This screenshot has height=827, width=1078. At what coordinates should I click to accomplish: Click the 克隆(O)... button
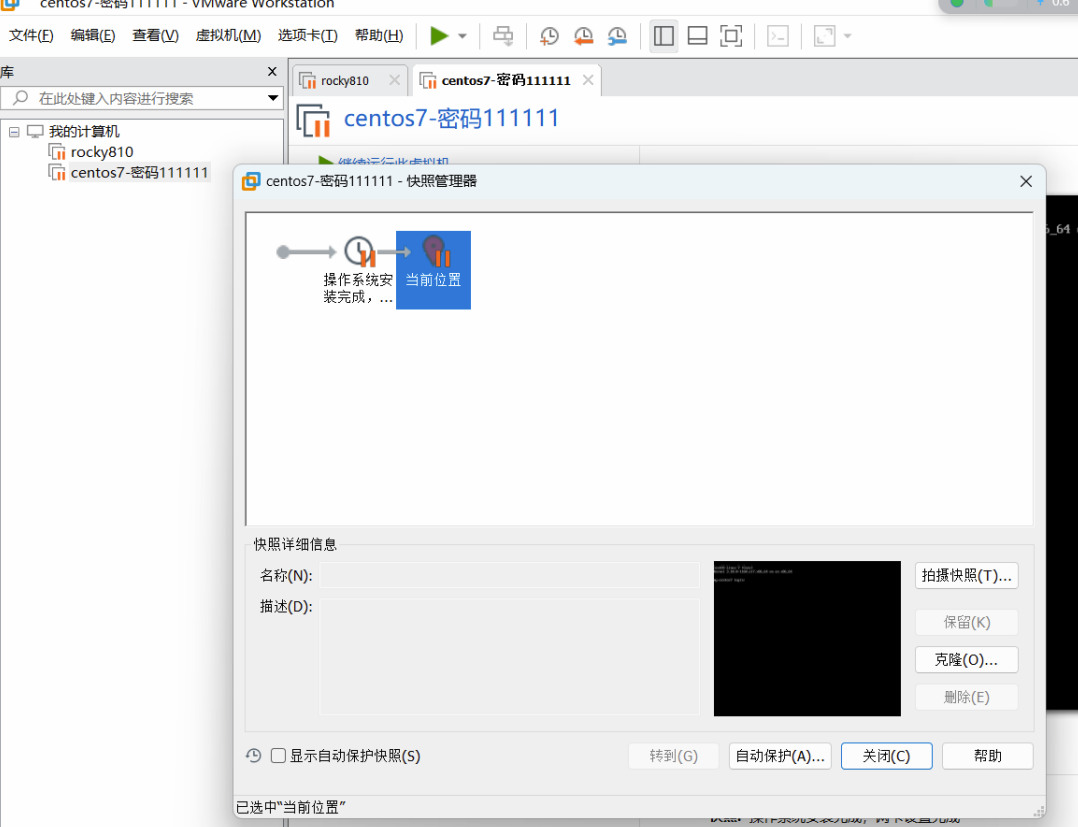(967, 660)
